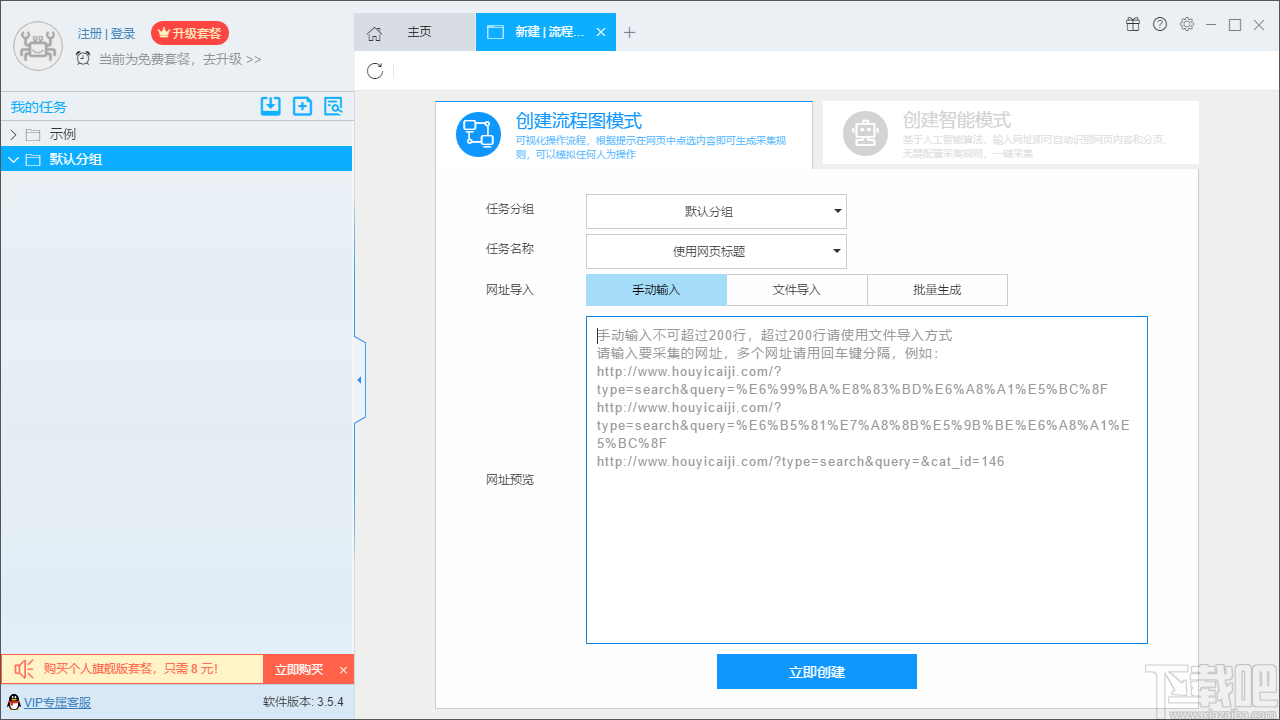Click the alarm clock icon beside free plan text
The image size is (1280, 720).
click(x=83, y=58)
